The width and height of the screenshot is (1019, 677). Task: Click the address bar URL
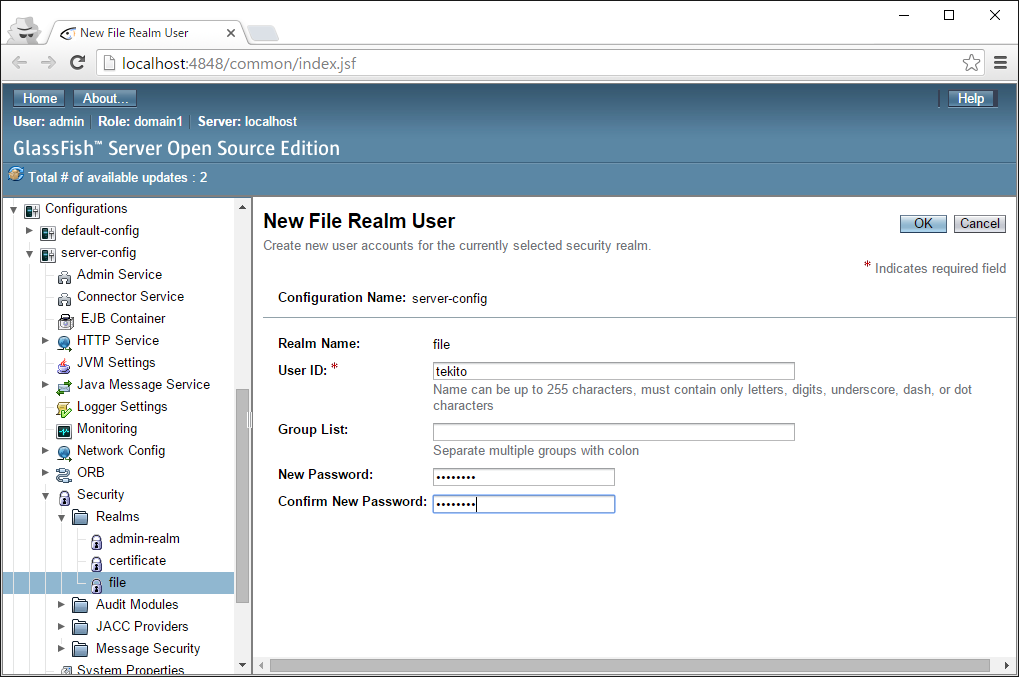239,63
